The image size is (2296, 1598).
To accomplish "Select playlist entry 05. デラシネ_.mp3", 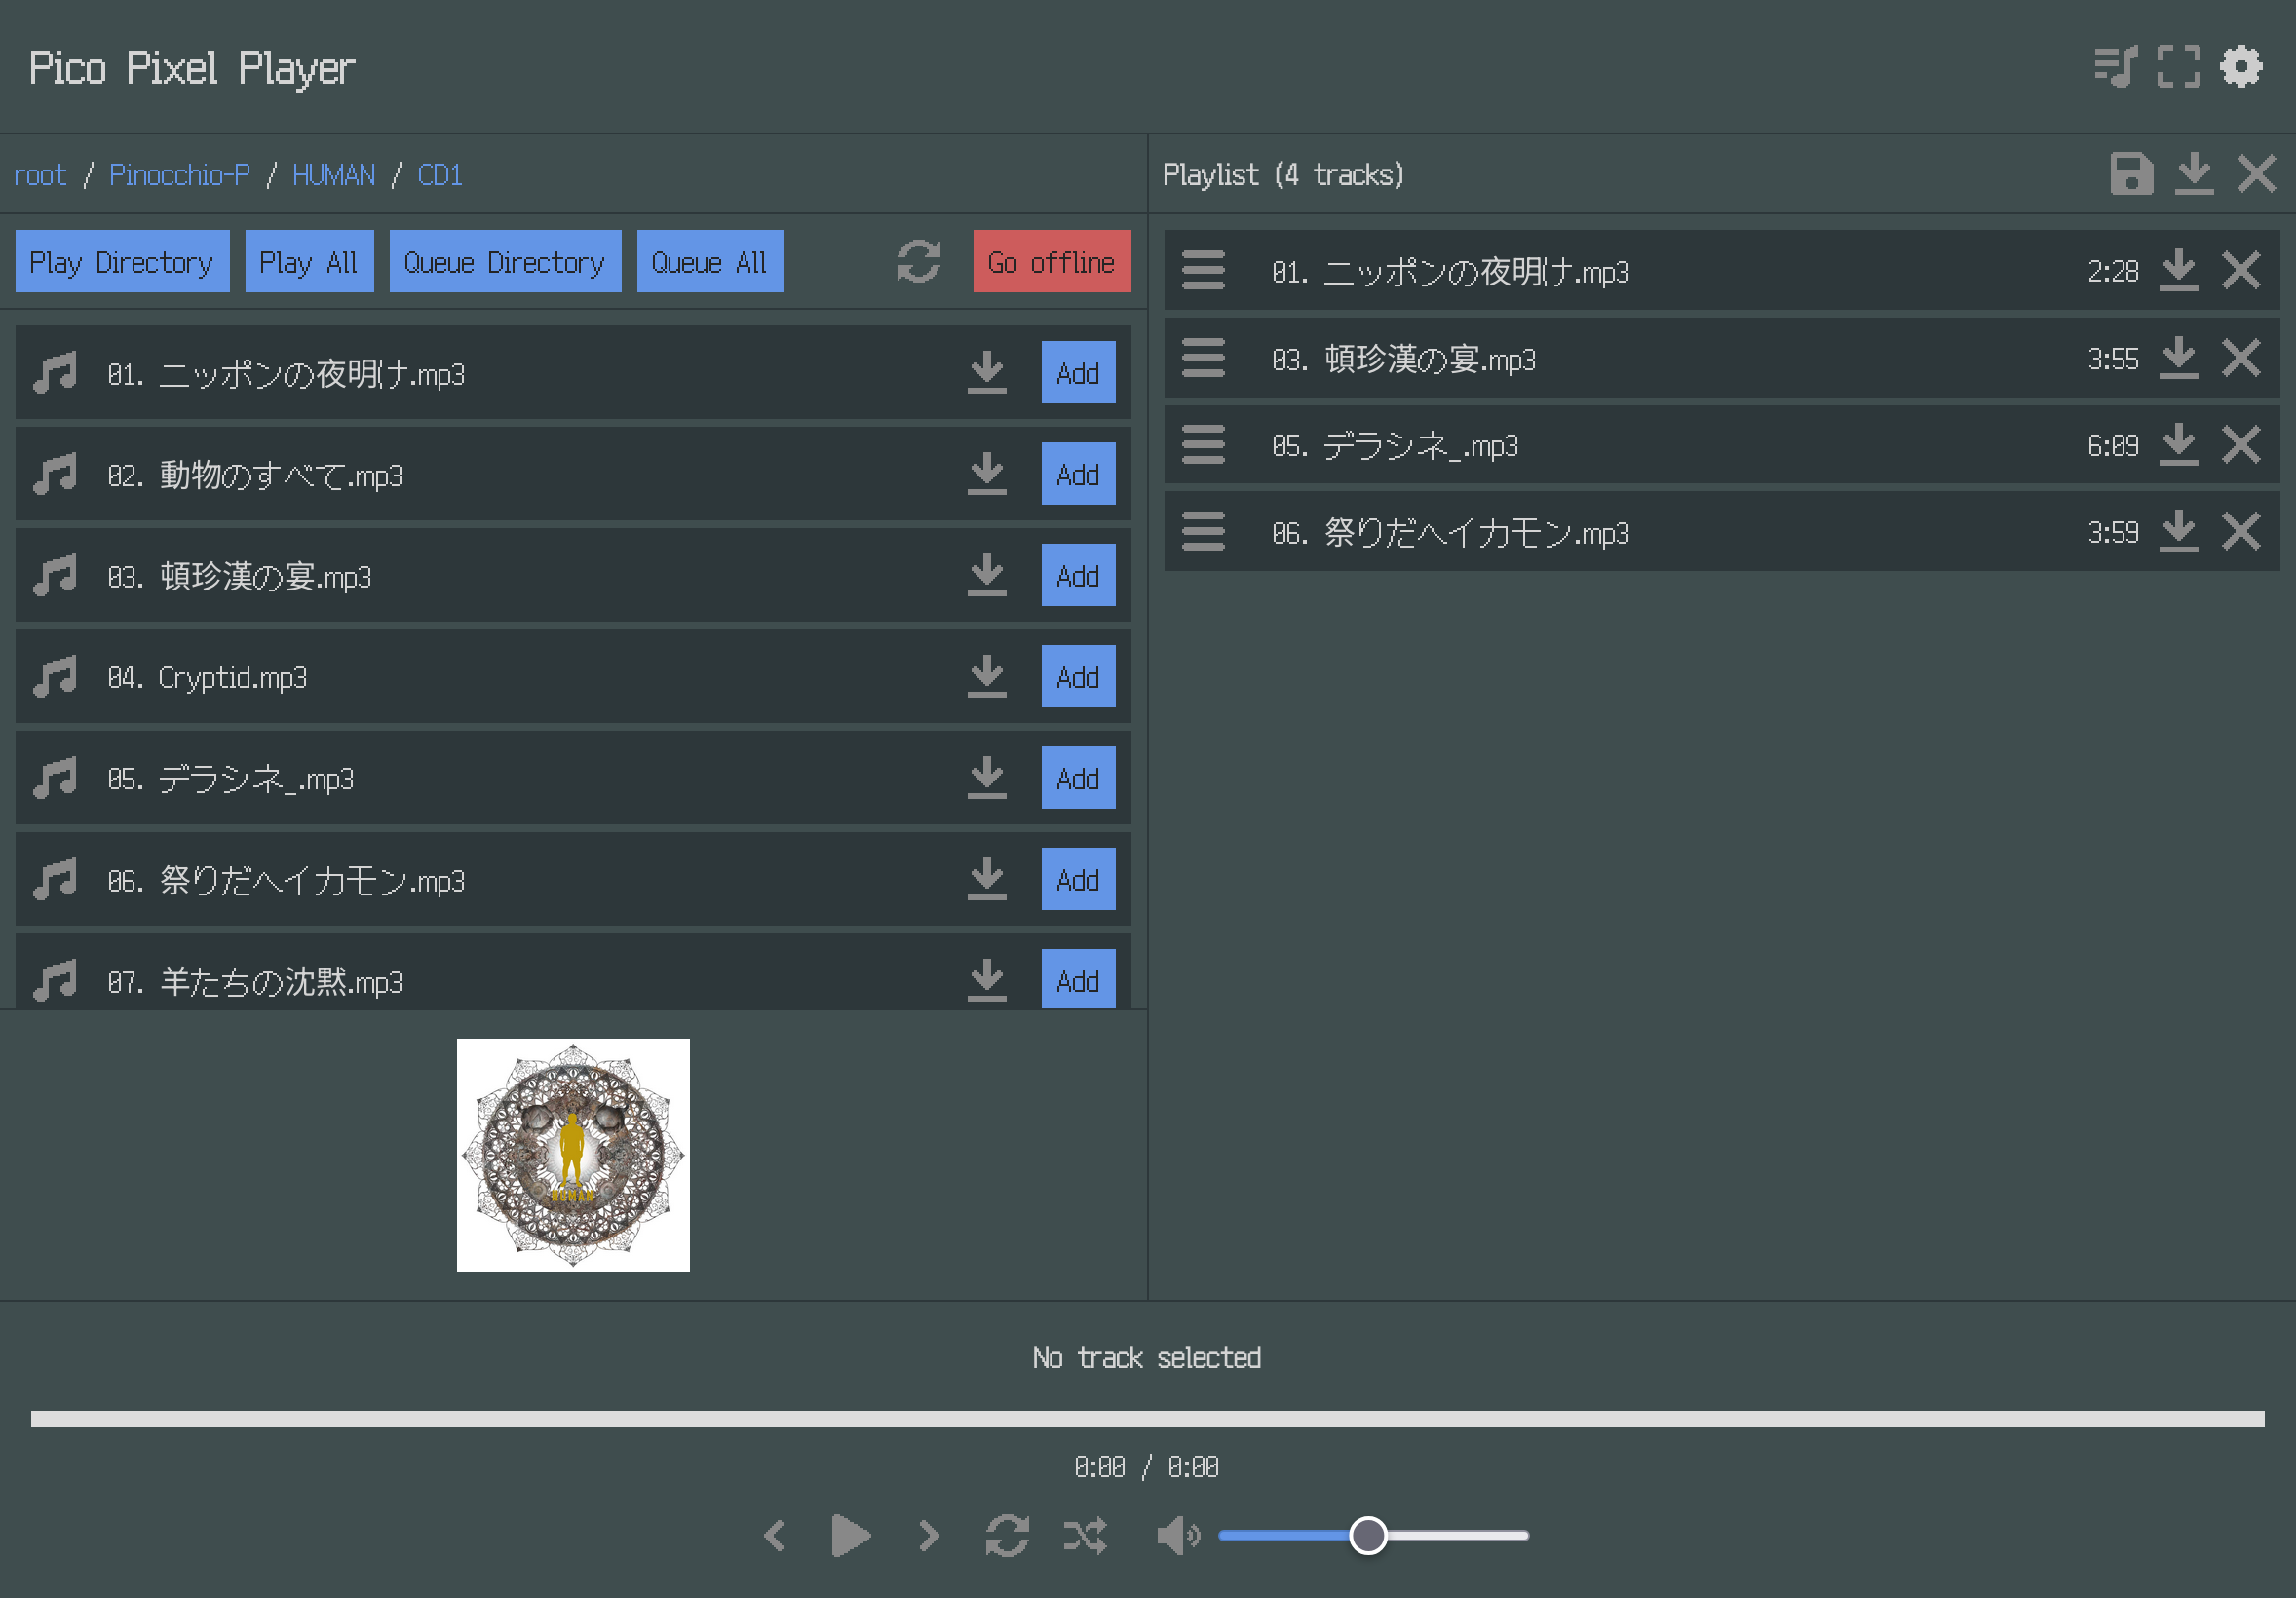I will 1721,445.
